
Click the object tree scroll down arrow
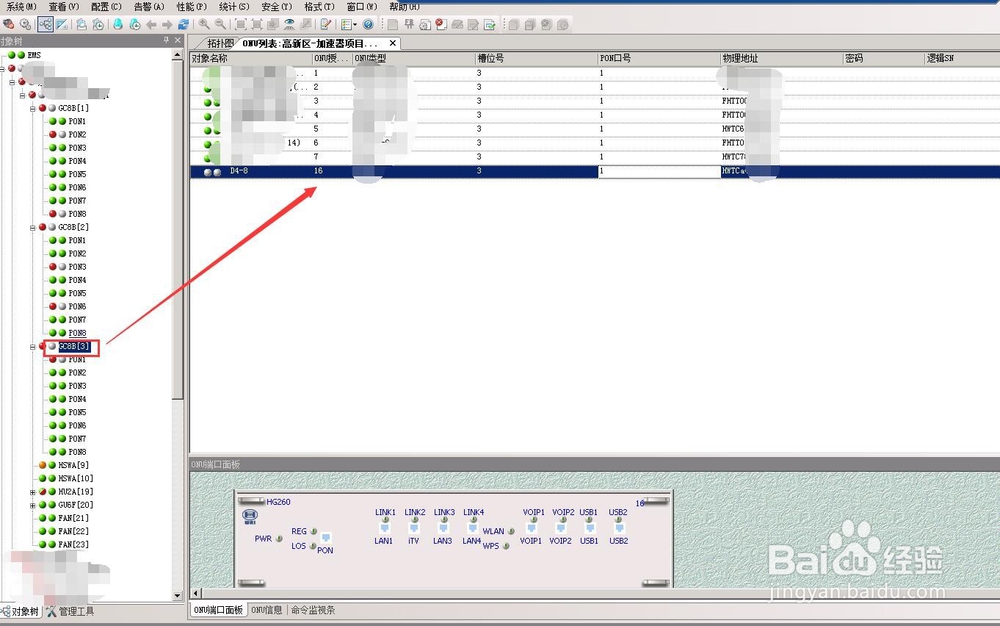coord(177,595)
